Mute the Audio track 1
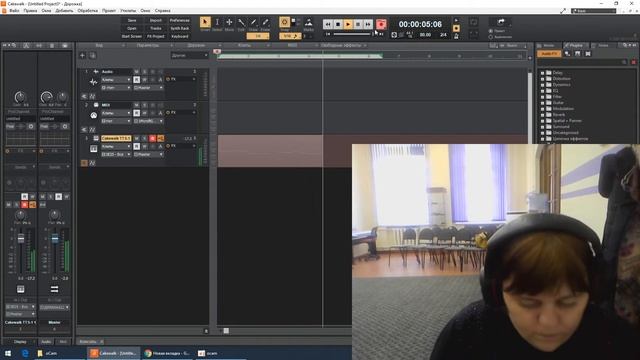Screen dimensions: 640x360 [136, 71]
